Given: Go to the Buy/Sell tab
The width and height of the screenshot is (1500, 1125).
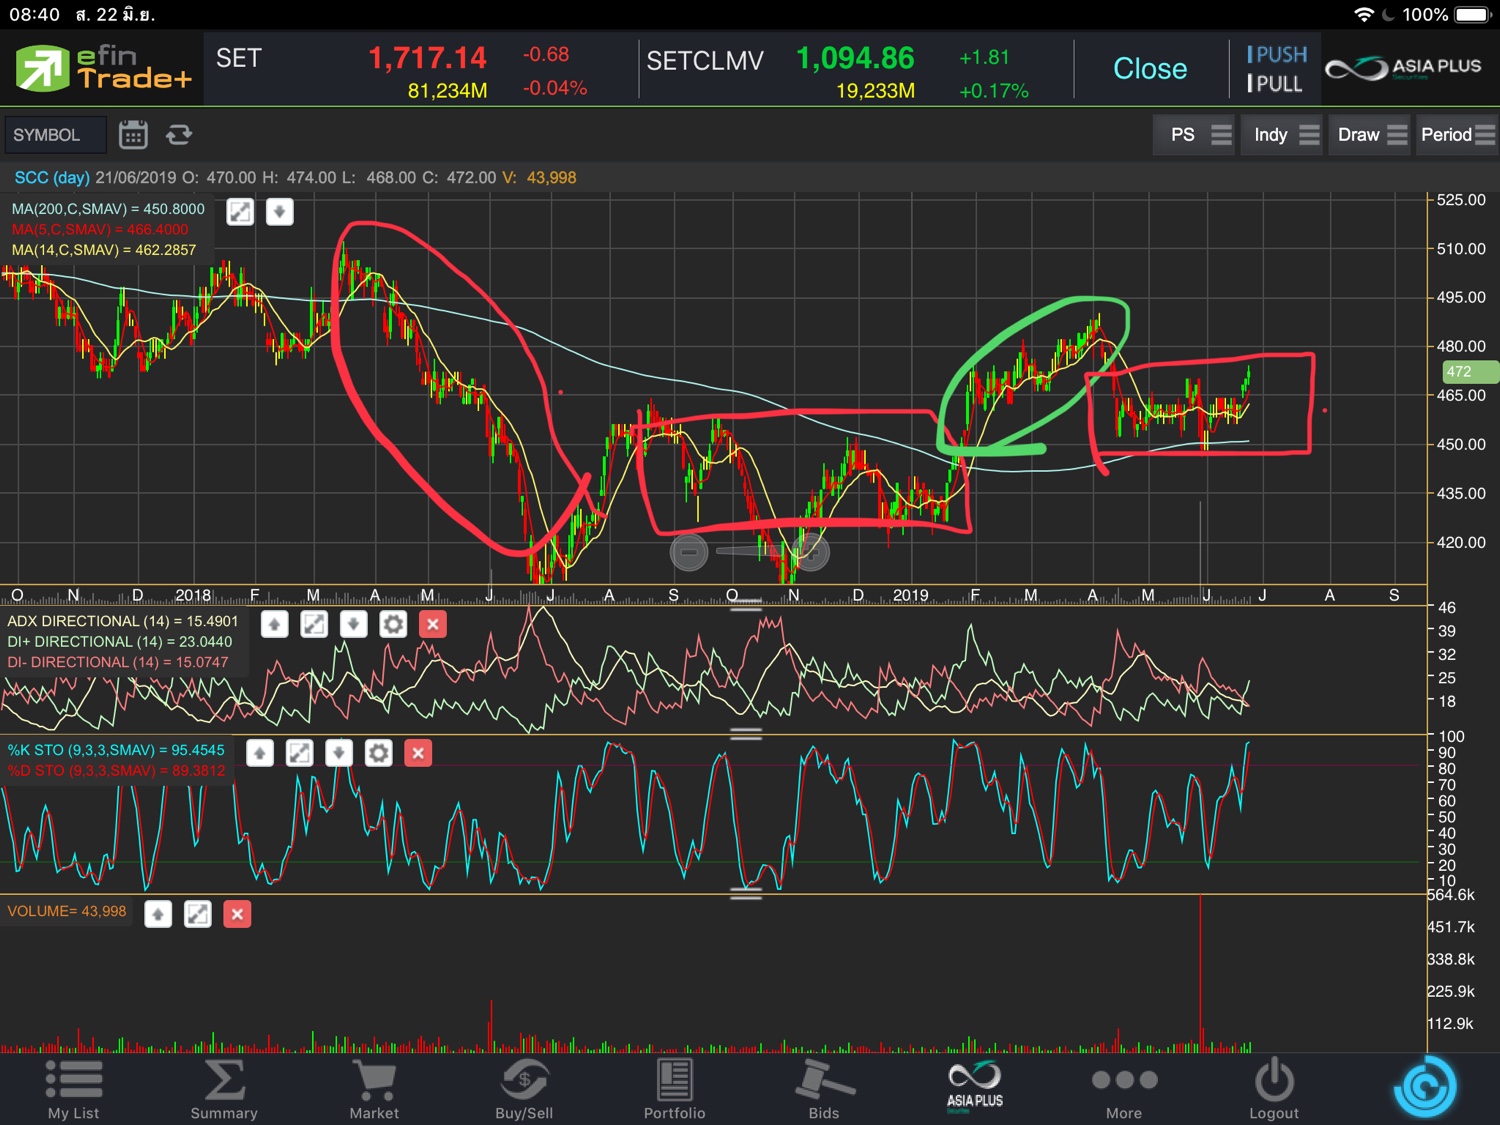Looking at the screenshot, I should point(524,1090).
